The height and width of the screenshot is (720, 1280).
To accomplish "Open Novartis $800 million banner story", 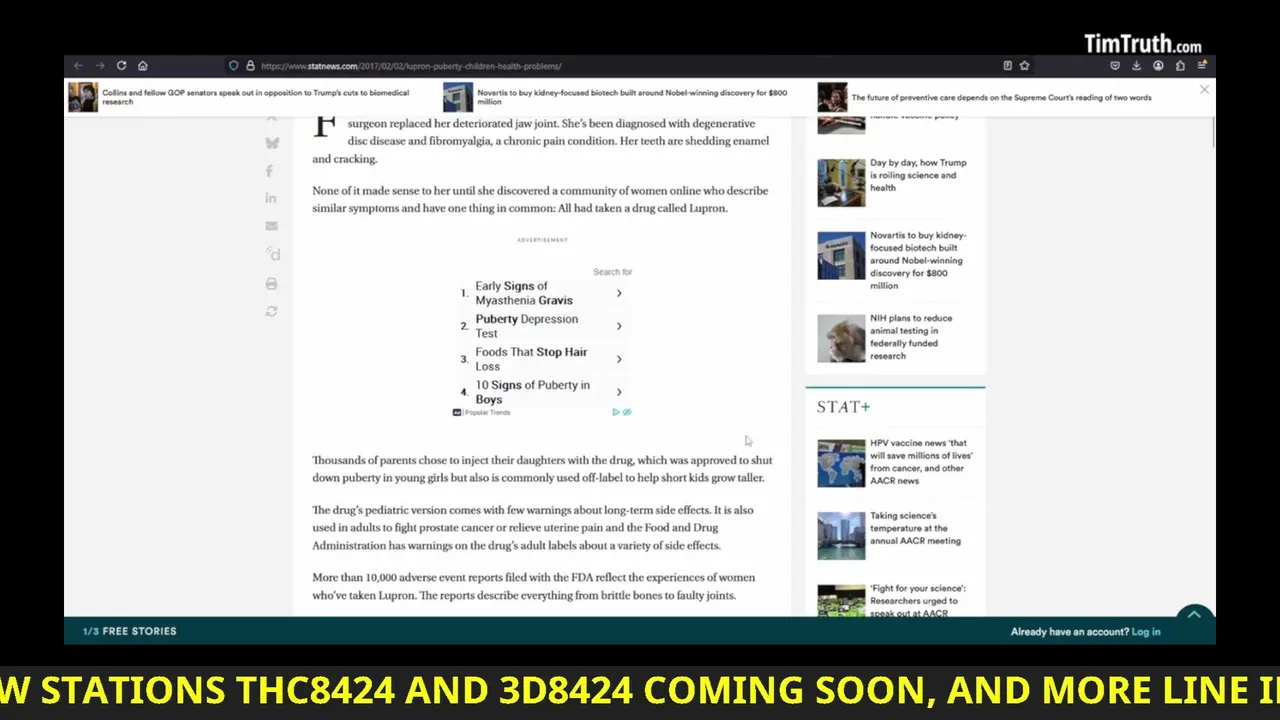I will 631,97.
